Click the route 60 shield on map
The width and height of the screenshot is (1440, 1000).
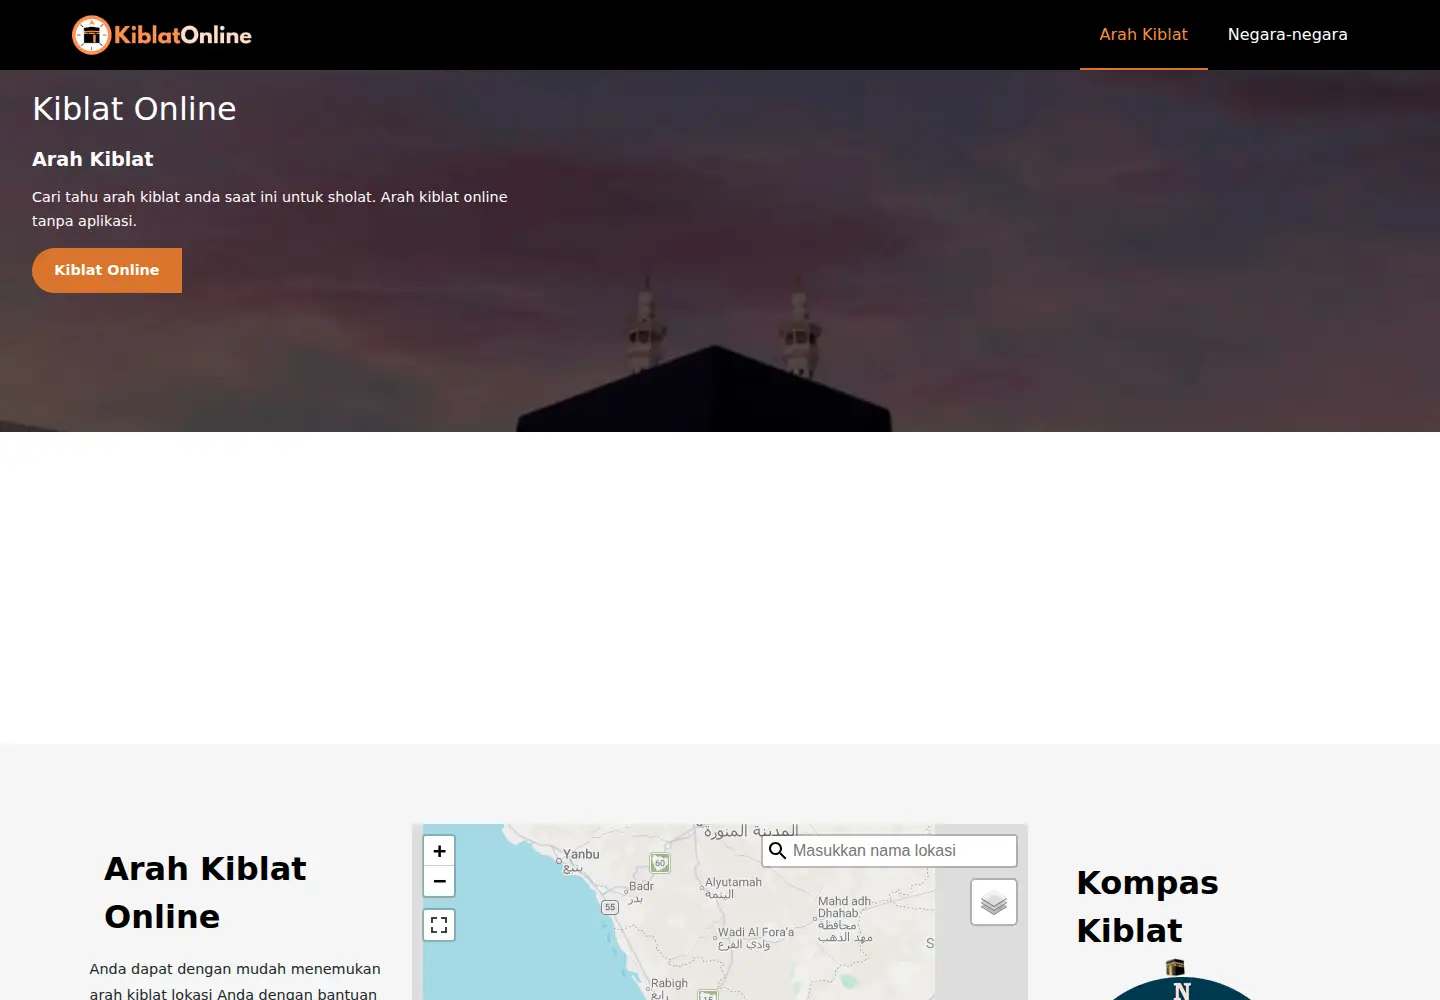(660, 863)
